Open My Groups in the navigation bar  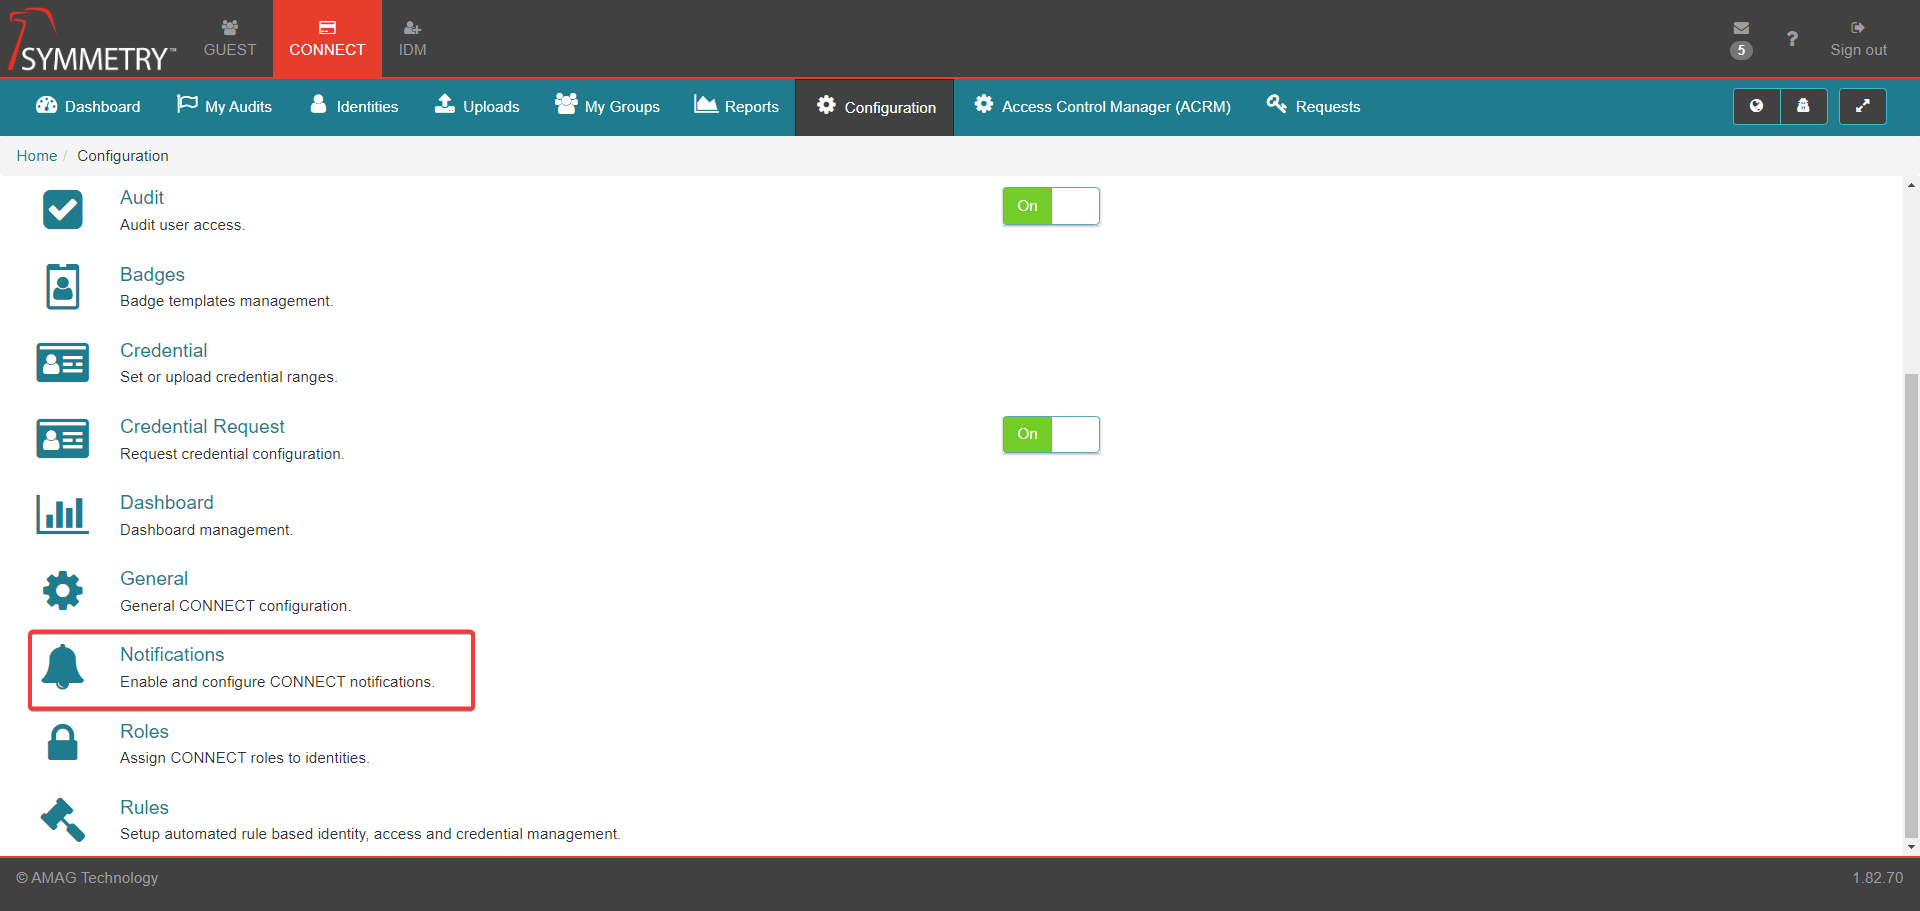(x=607, y=106)
